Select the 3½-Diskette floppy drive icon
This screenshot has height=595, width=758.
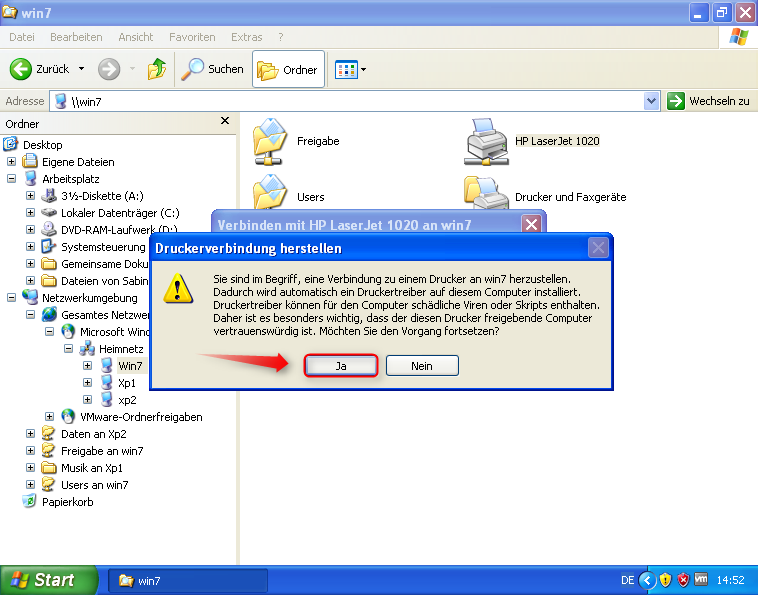click(49, 195)
